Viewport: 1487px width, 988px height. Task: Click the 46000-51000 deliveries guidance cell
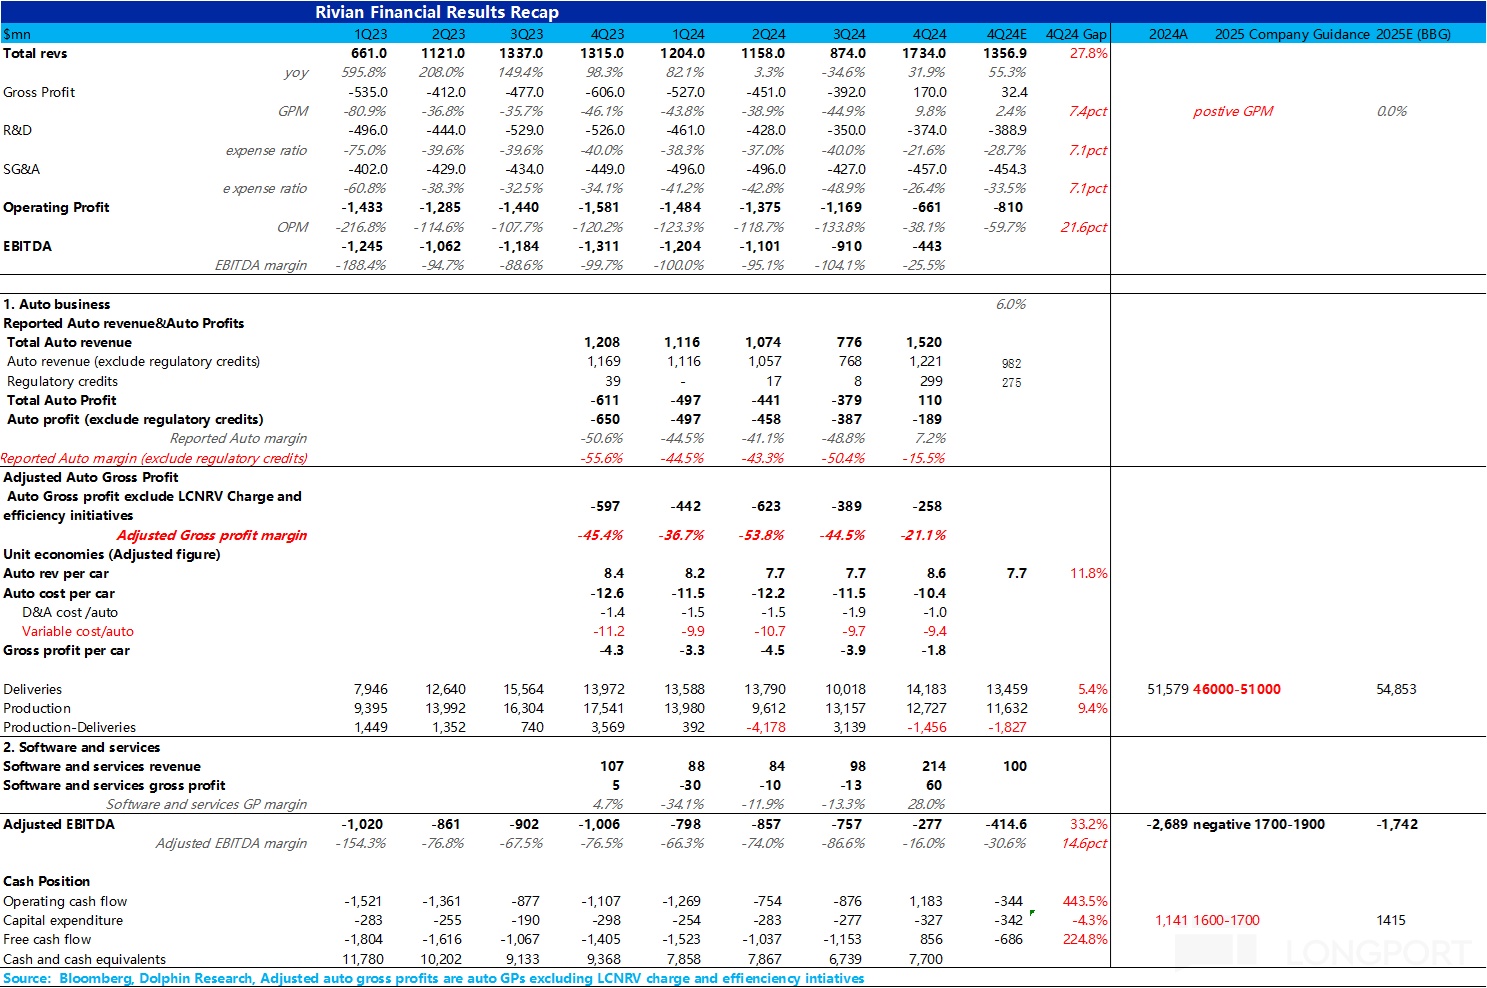pyautogui.click(x=1237, y=689)
